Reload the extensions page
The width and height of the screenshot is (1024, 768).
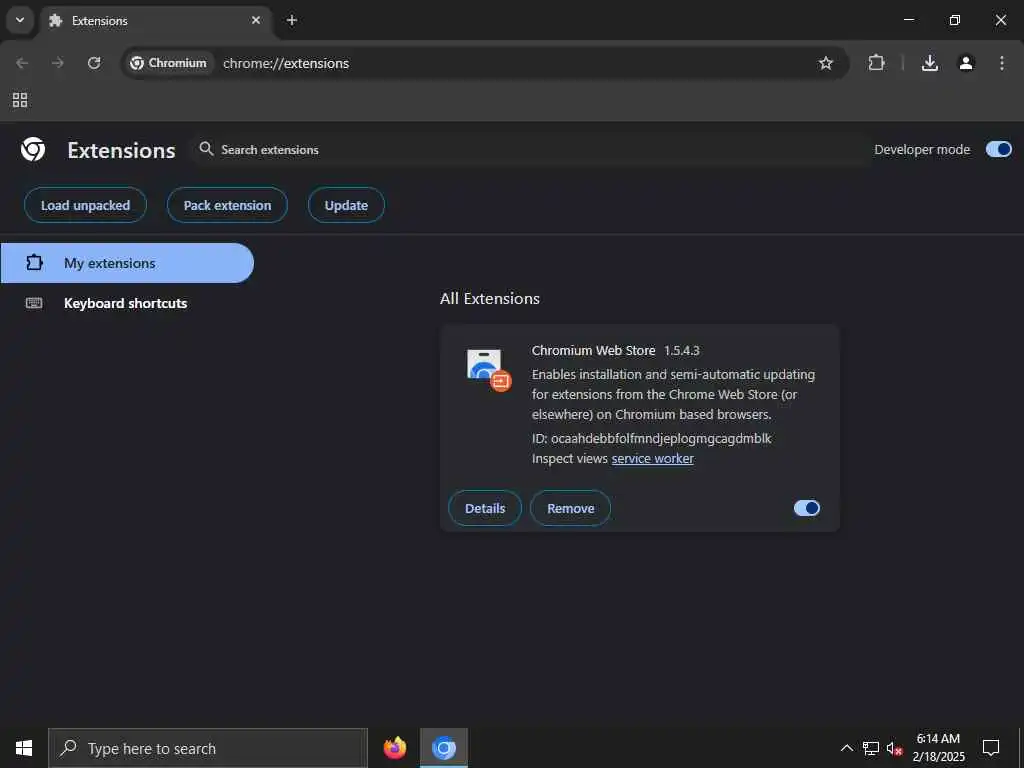tap(94, 63)
